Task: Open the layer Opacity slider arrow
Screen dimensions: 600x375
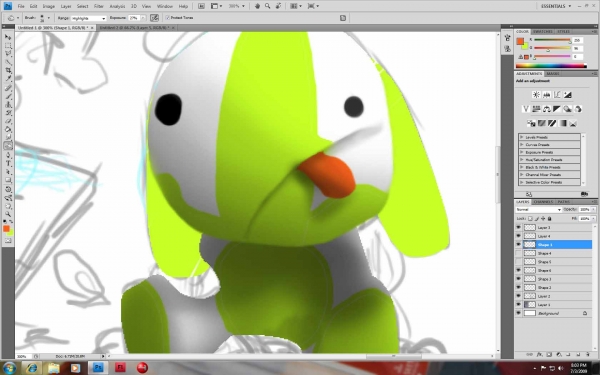Action: [593, 210]
